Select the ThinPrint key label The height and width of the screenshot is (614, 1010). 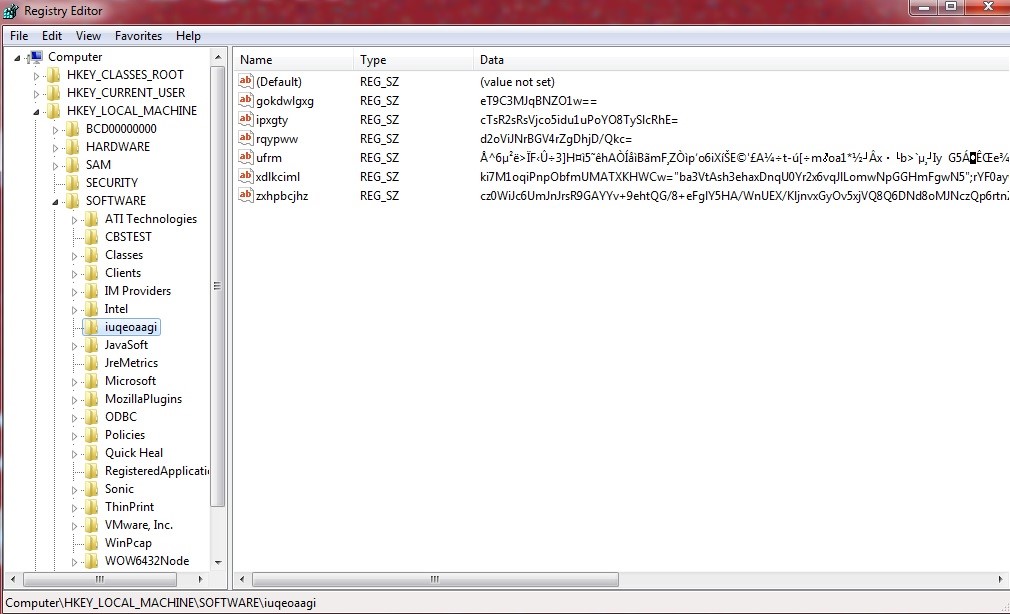pos(129,507)
